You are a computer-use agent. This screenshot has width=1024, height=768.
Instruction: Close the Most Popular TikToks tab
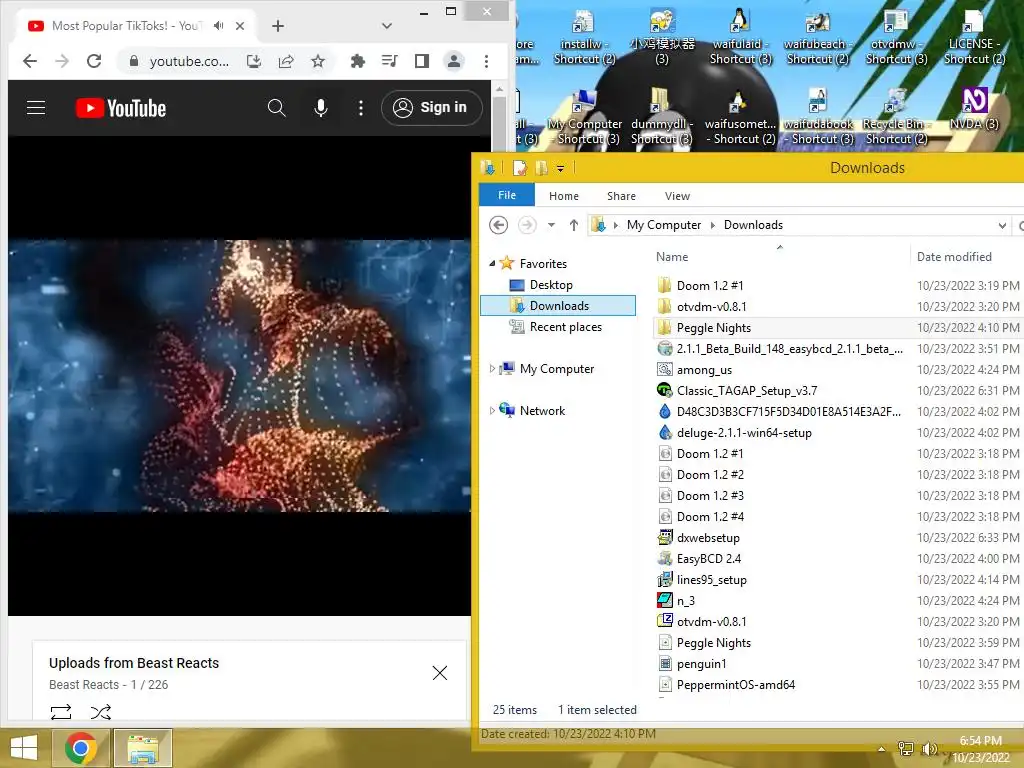[x=240, y=25]
